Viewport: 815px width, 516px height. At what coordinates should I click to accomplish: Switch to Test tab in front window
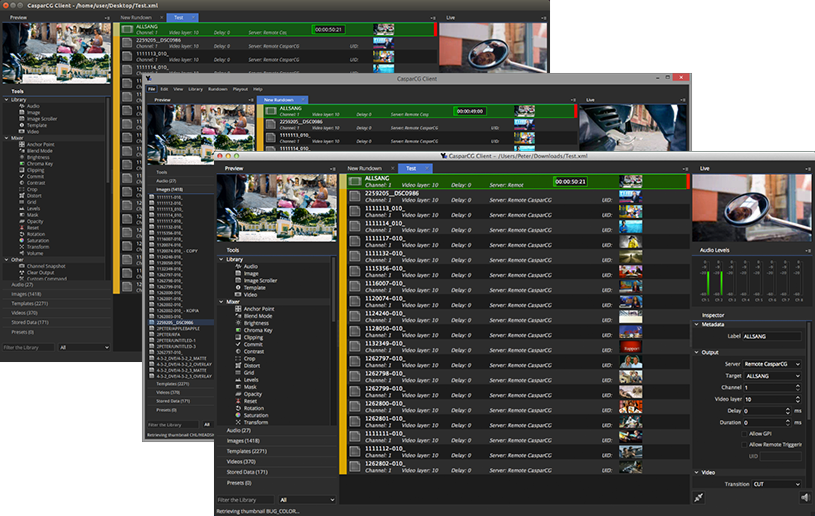[414, 168]
